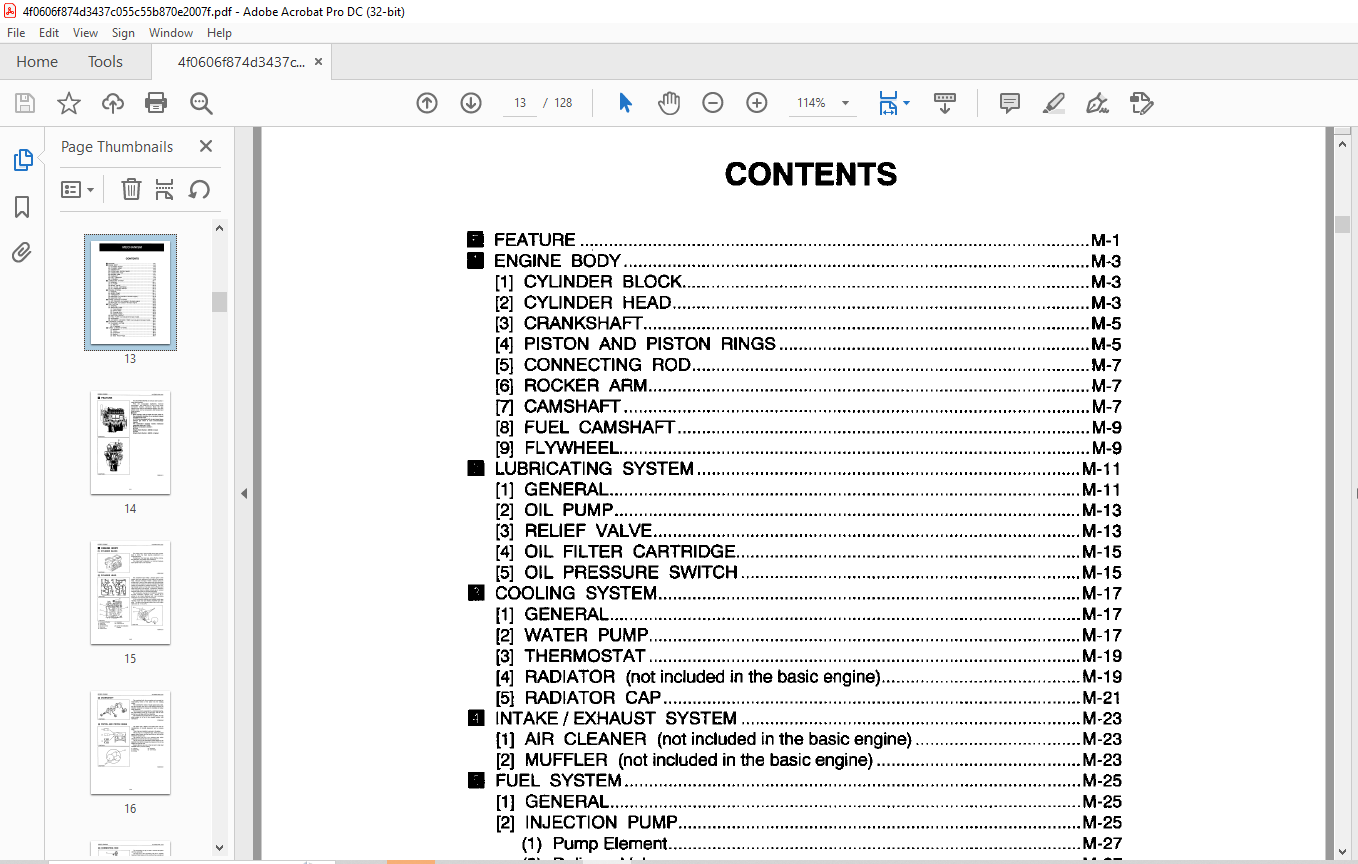1358x864 pixels.
Task: Switch to the Home tab
Action: [37, 62]
